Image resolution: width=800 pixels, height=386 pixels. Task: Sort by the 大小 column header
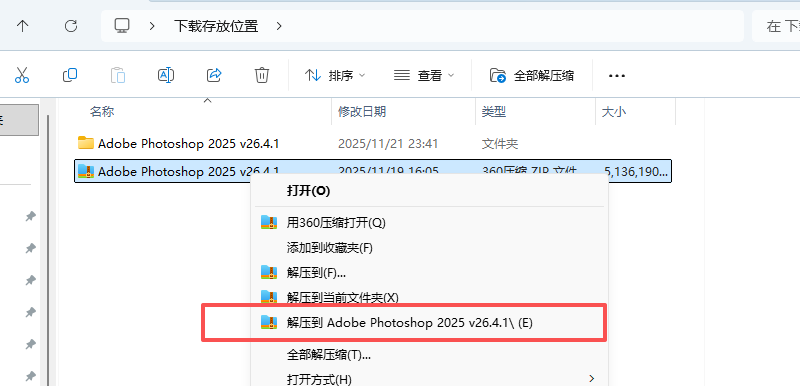pyautogui.click(x=614, y=112)
